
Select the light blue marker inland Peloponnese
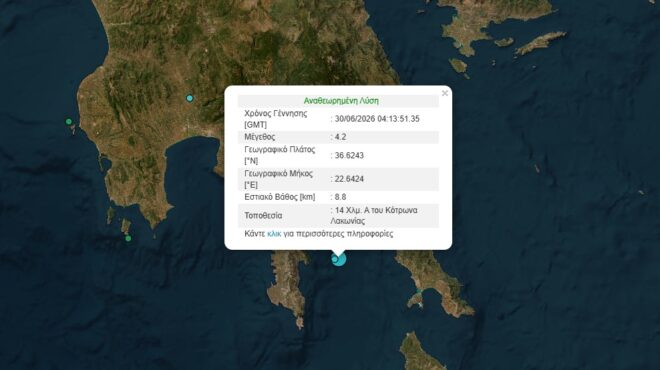coord(190,98)
